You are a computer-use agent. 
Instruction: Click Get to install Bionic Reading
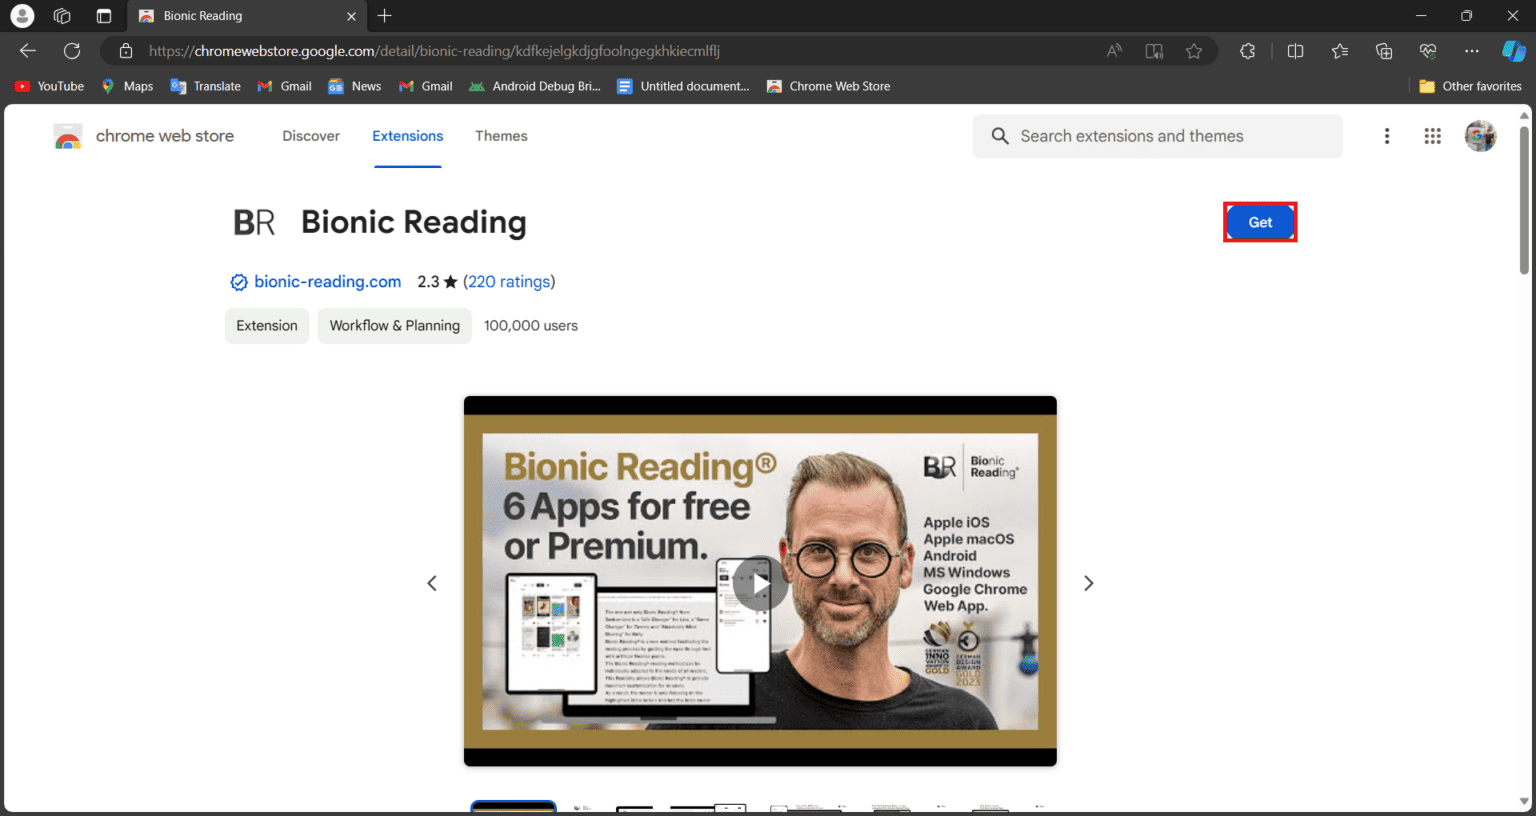1260,222
